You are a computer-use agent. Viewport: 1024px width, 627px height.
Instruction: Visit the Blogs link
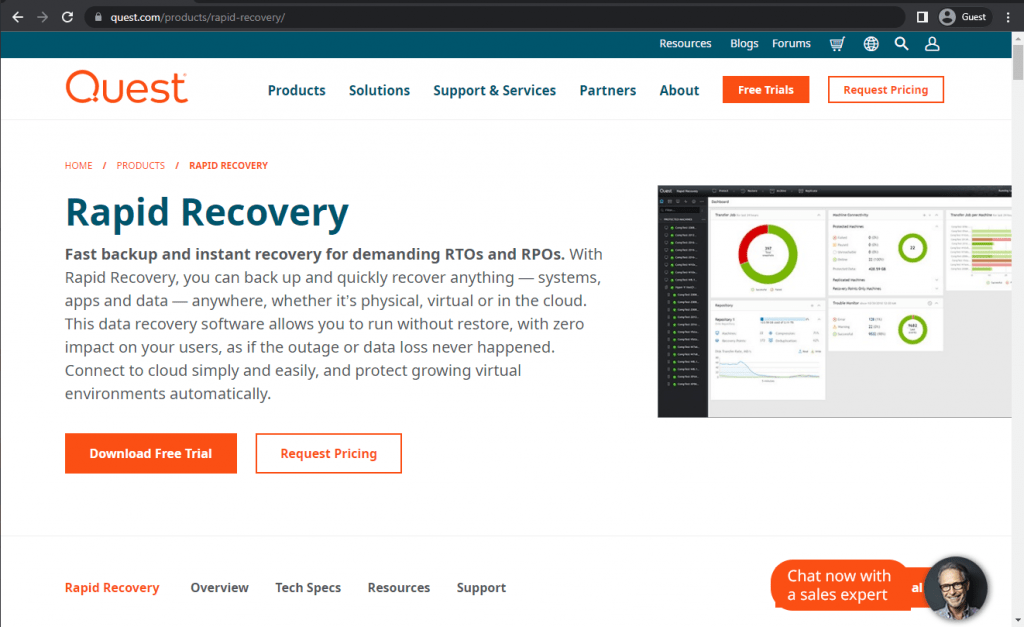coord(744,44)
